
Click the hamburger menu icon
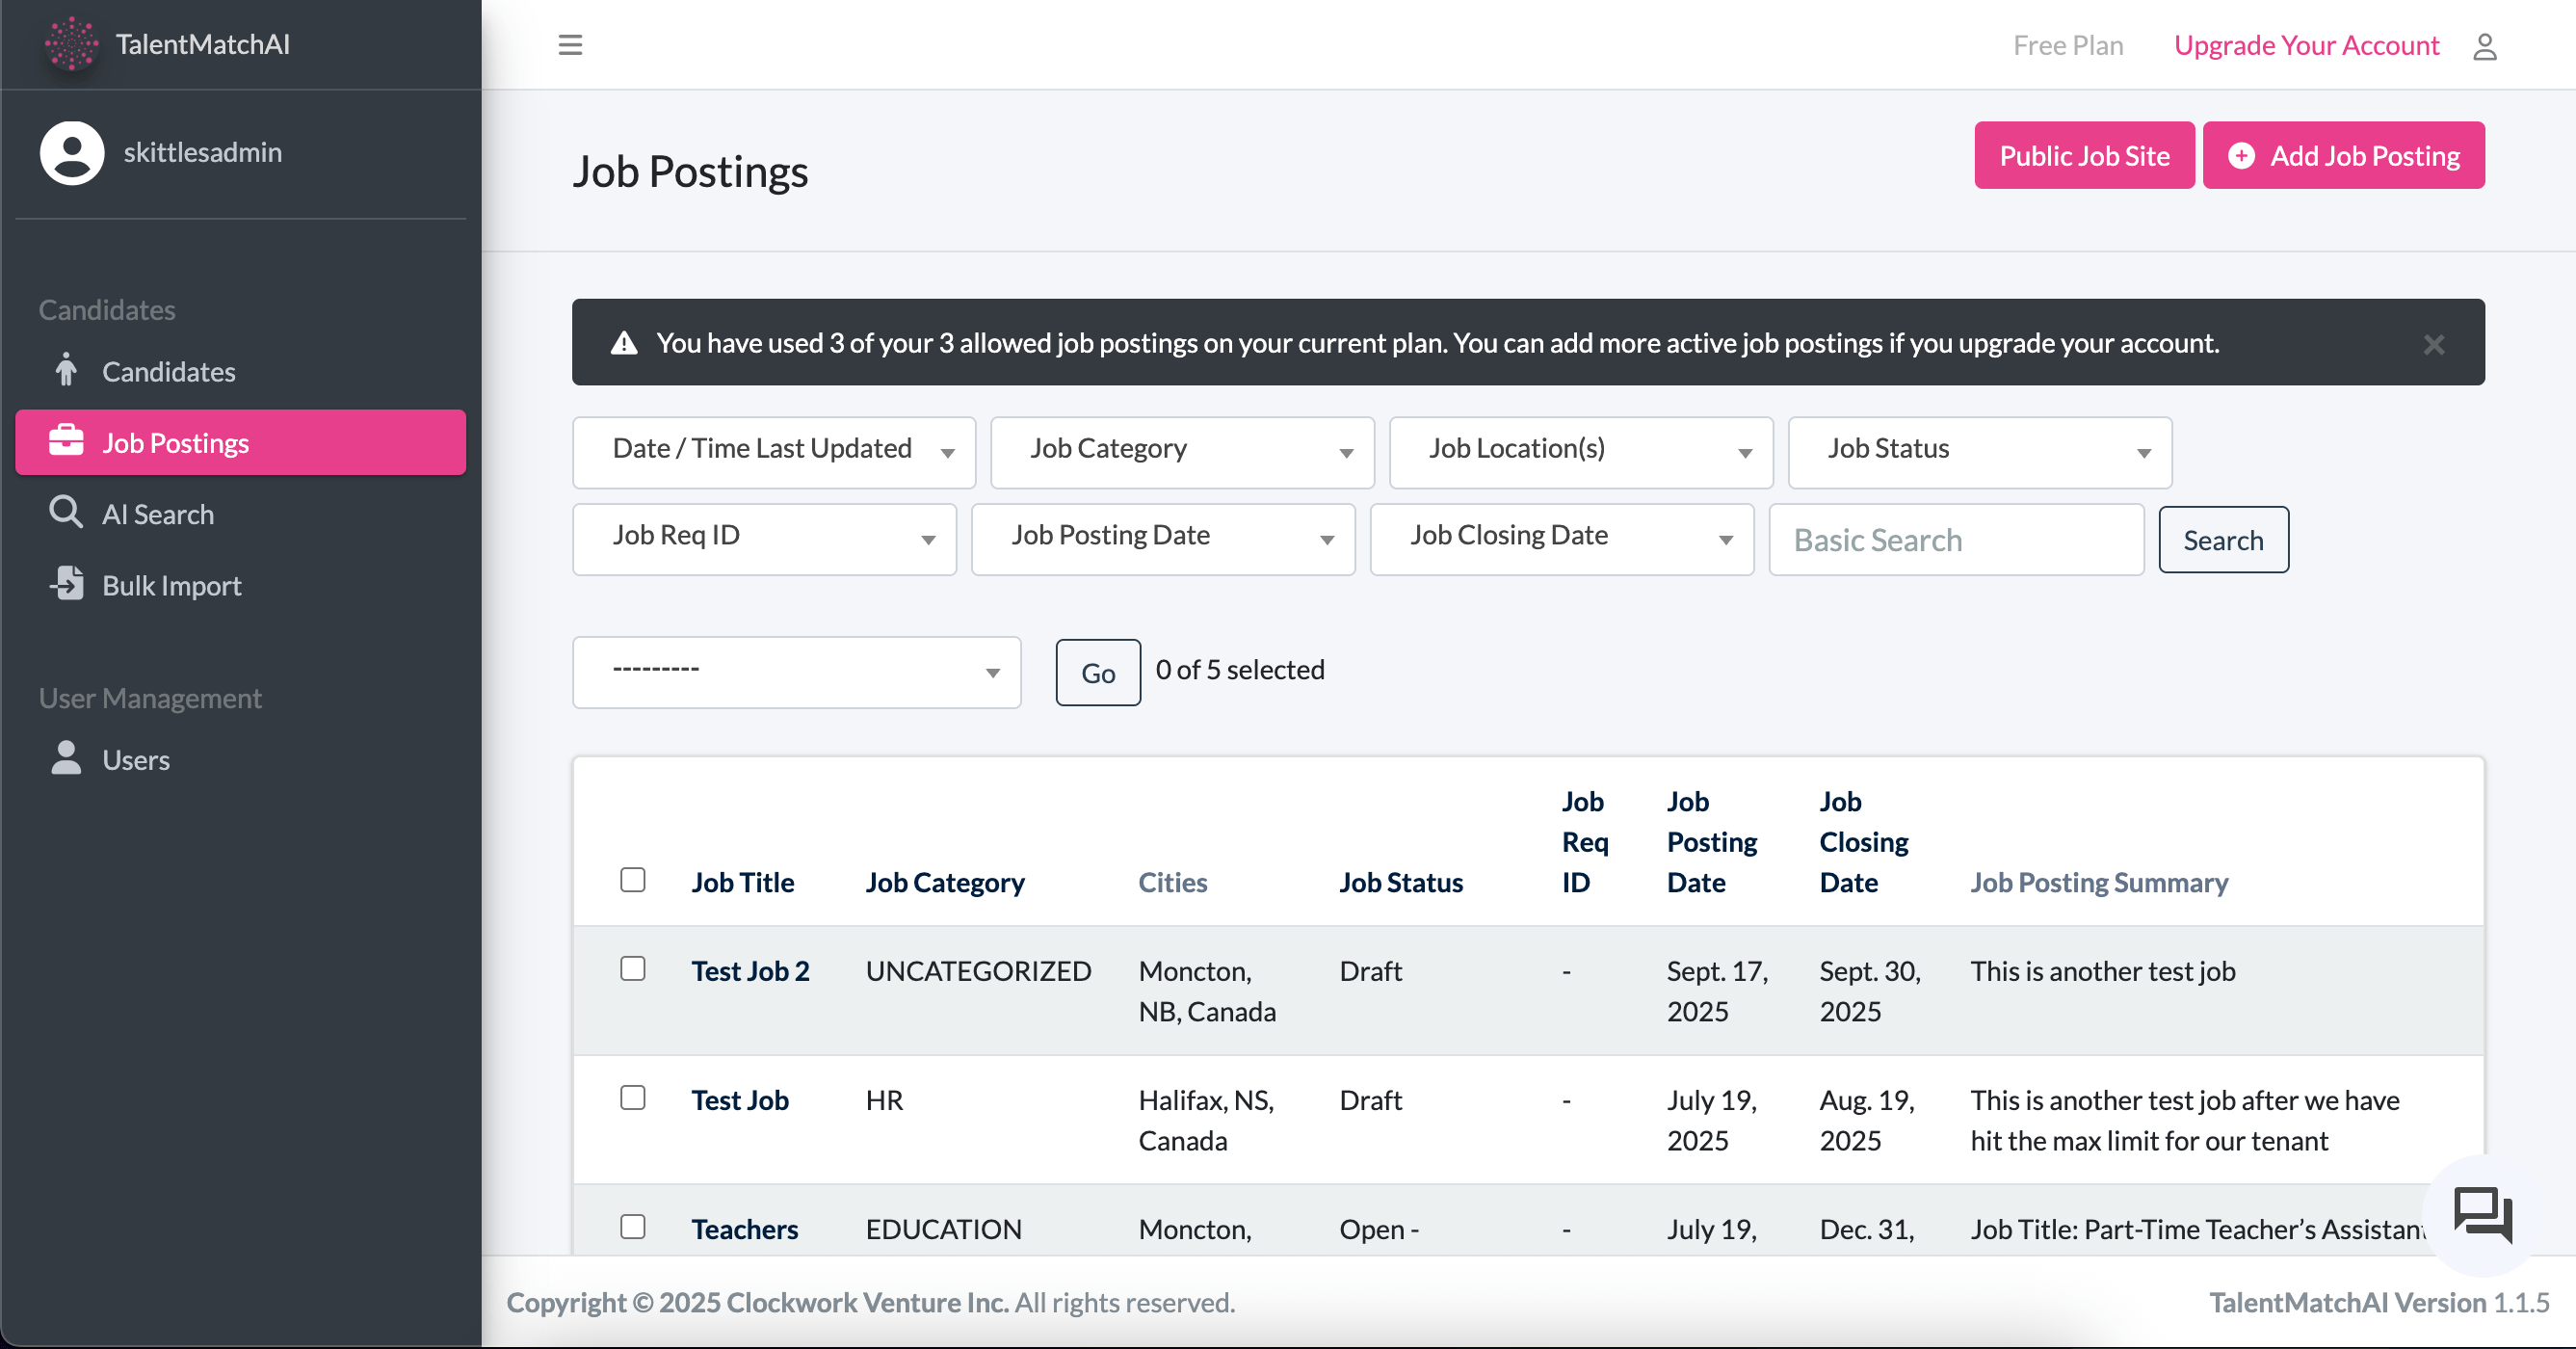(x=570, y=45)
